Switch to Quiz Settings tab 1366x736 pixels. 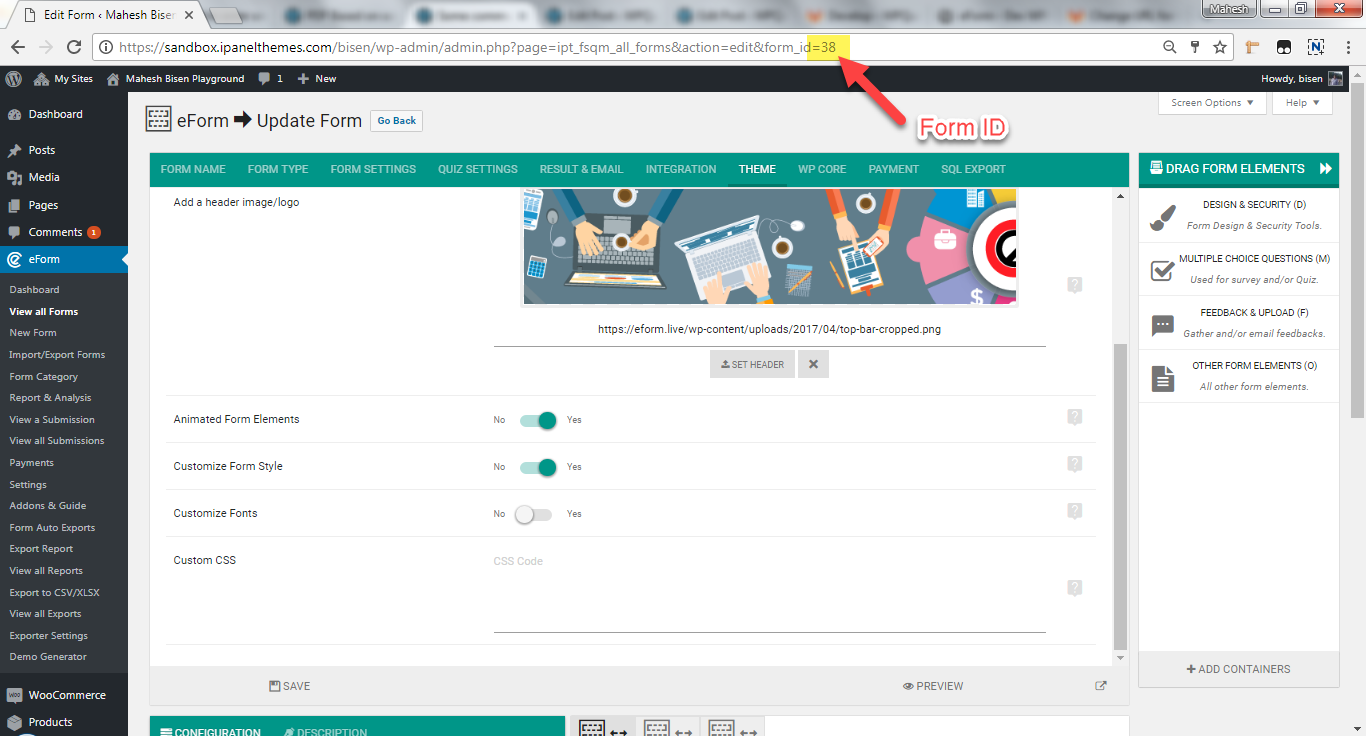pyautogui.click(x=477, y=169)
